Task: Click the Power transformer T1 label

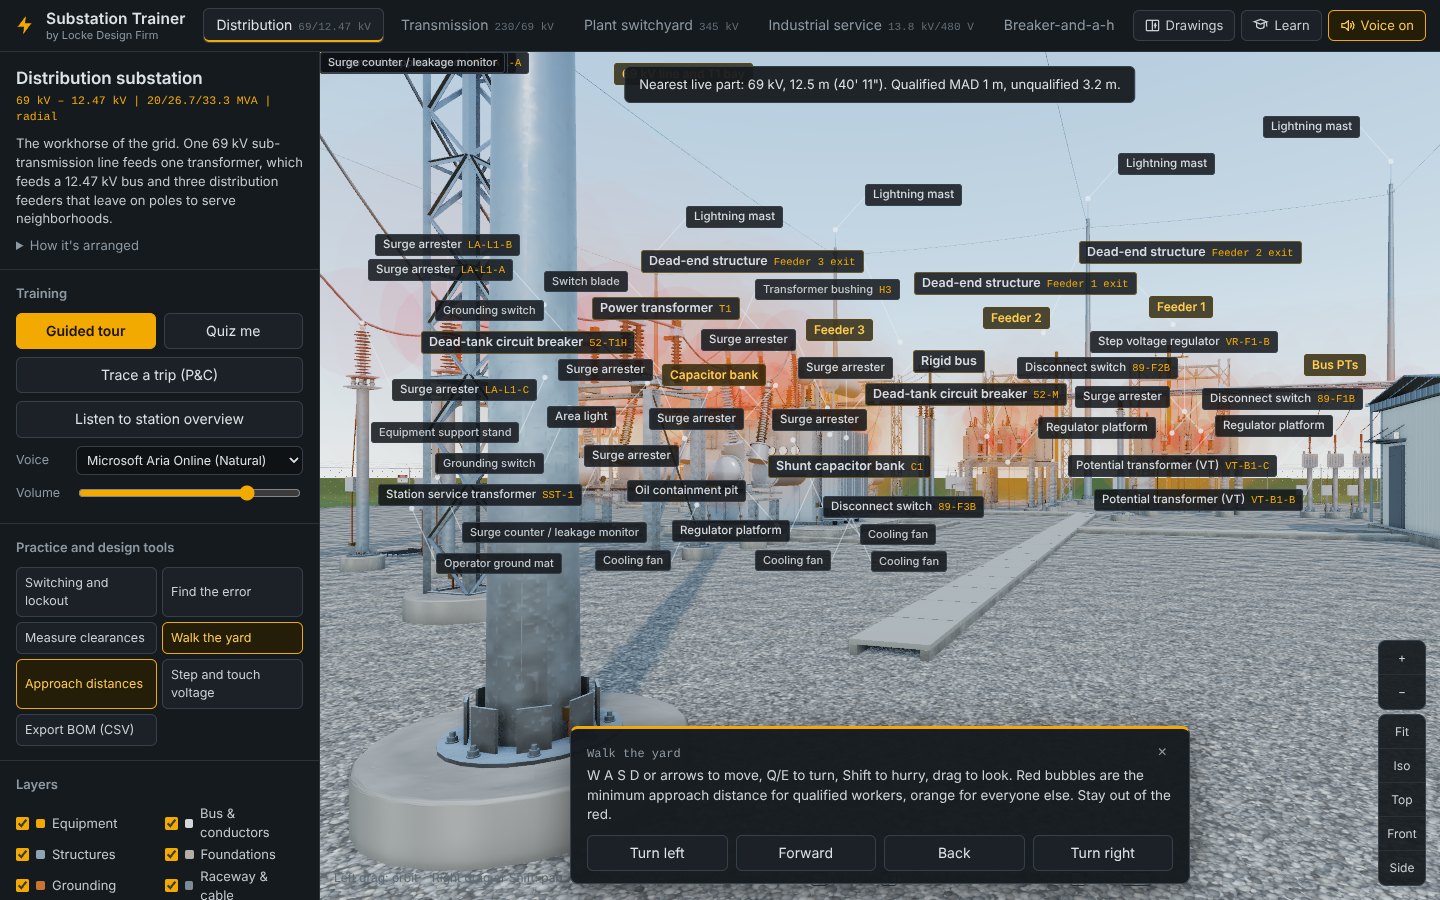Action: [x=666, y=308]
